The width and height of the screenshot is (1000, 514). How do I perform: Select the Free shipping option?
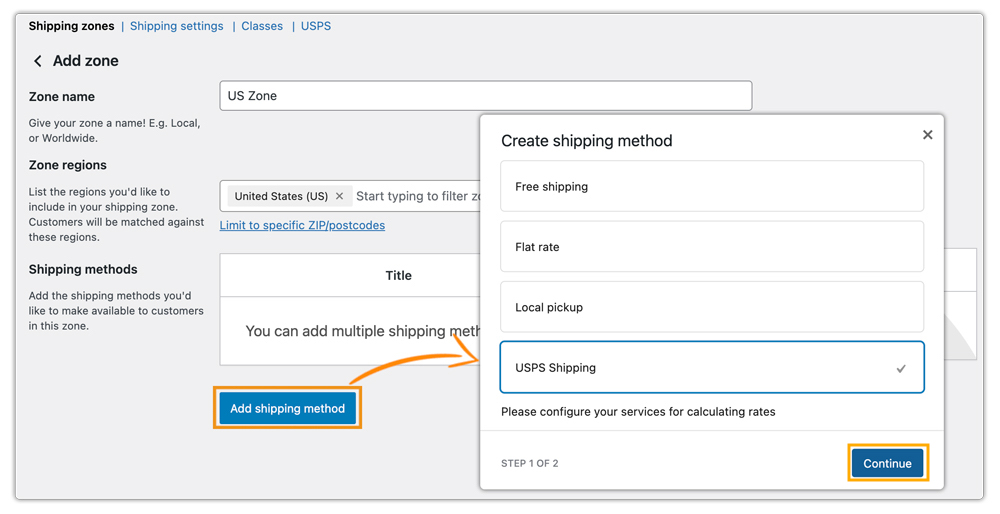712,186
